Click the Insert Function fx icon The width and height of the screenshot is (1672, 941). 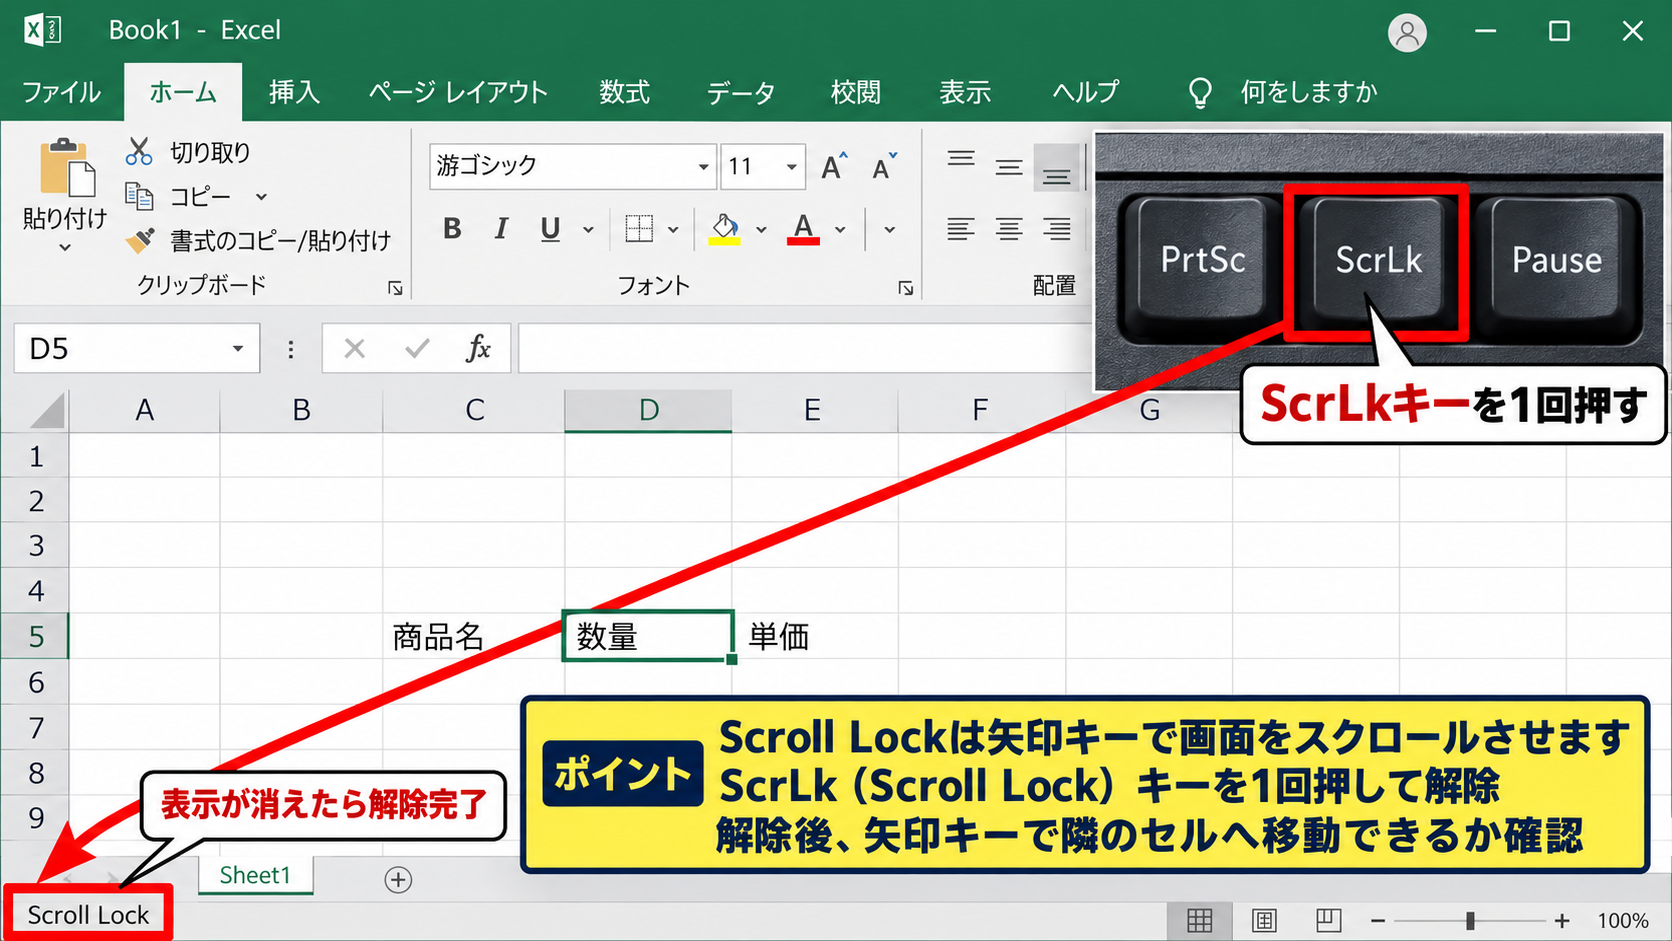[x=478, y=348]
